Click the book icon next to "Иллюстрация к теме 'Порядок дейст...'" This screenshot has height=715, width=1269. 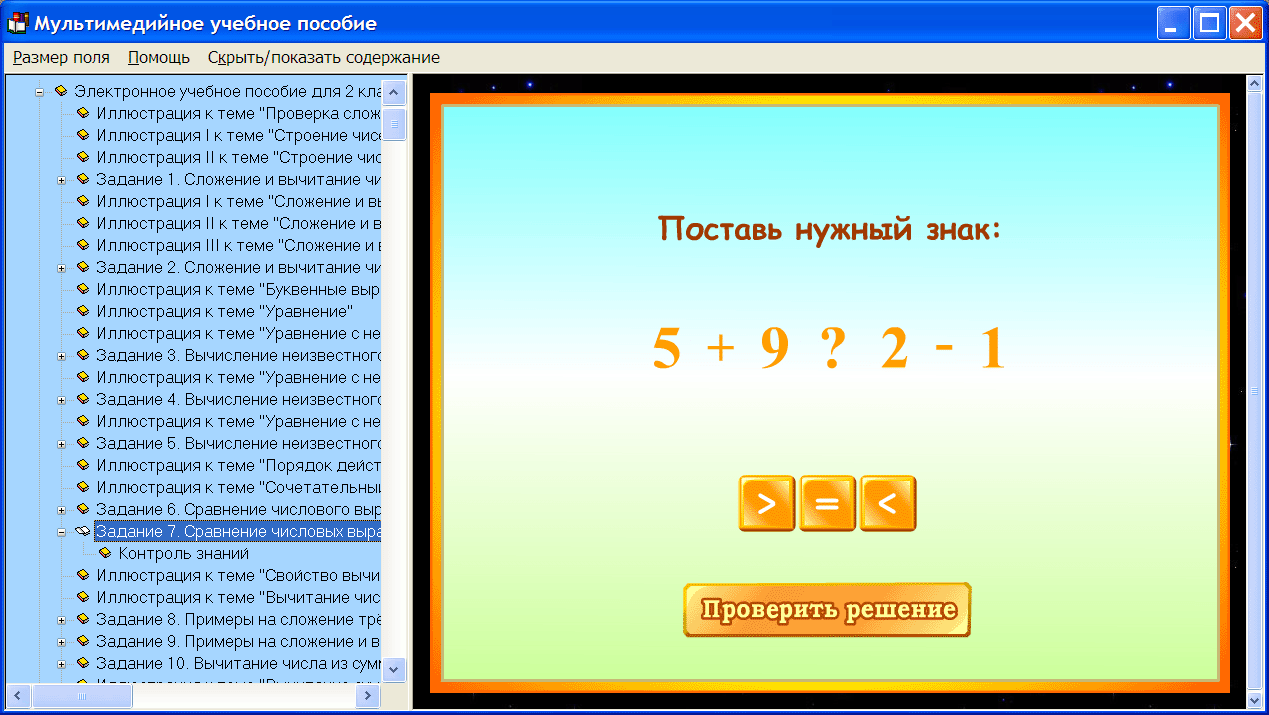pyautogui.click(x=84, y=465)
